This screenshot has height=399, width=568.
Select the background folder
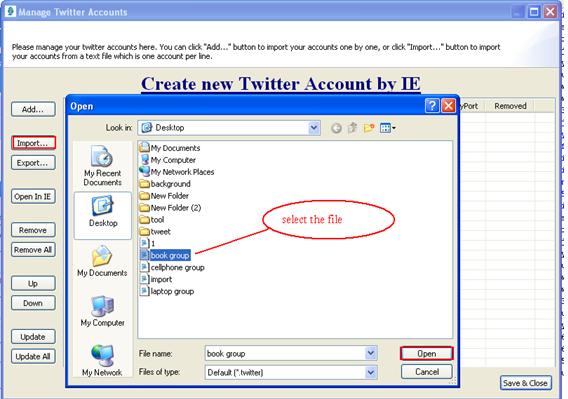(x=165, y=184)
